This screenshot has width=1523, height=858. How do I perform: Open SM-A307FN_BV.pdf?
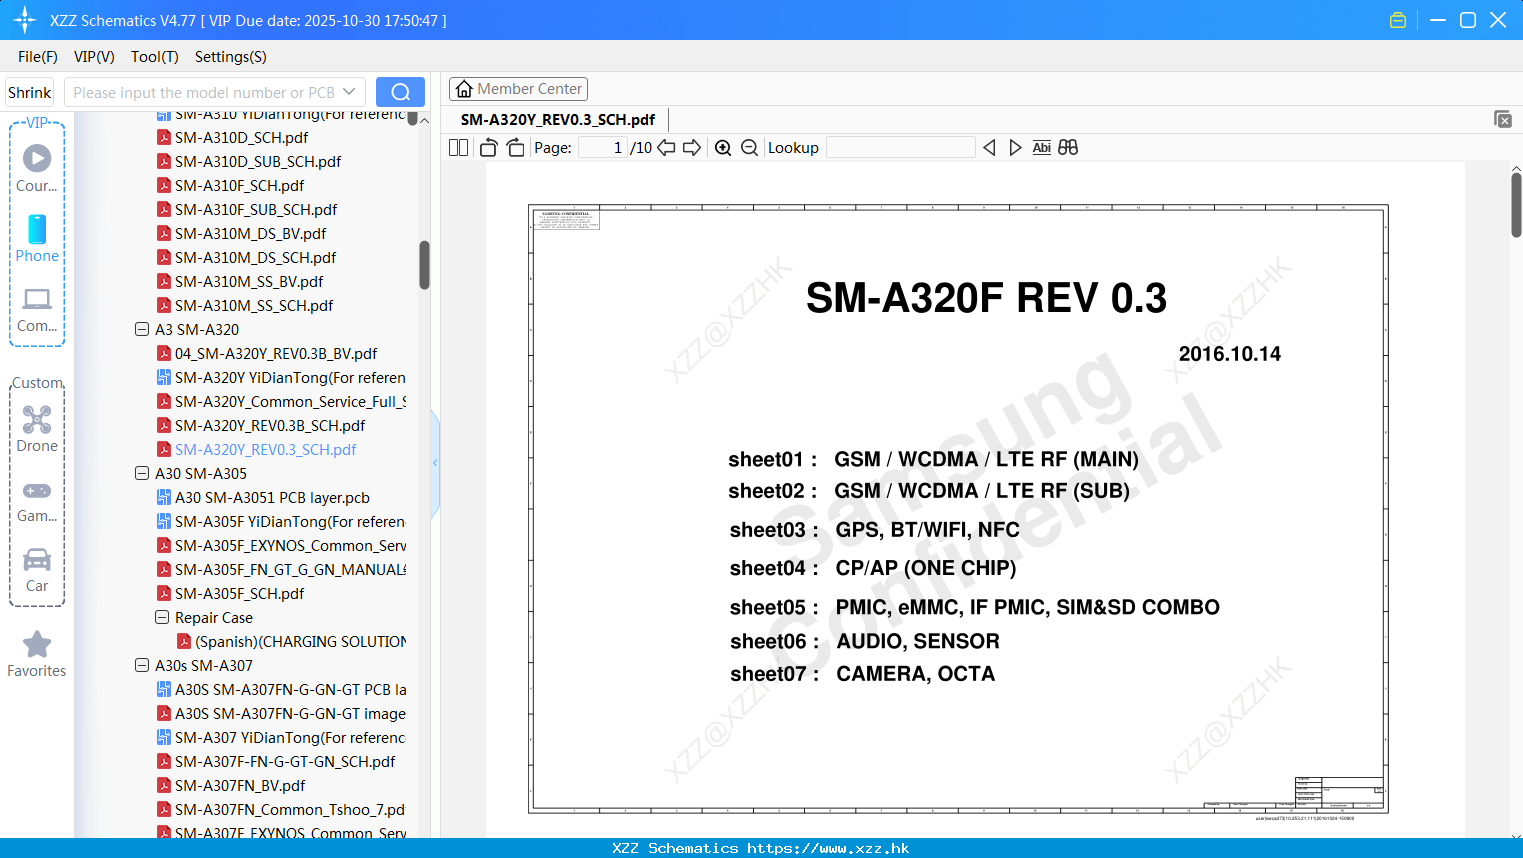240,785
